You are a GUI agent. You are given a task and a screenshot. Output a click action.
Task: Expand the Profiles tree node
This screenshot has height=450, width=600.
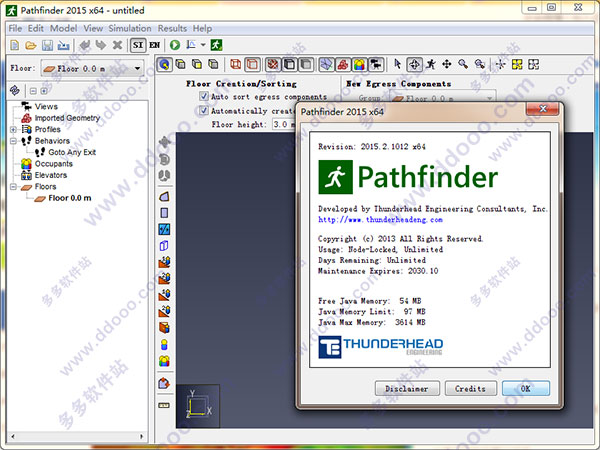coord(13,129)
